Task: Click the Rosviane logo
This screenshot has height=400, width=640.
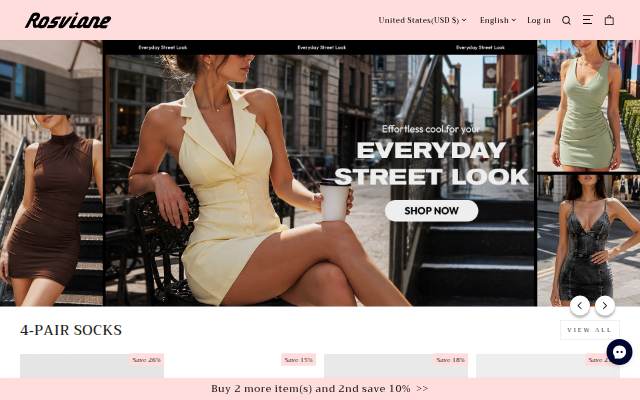Action: (68, 20)
